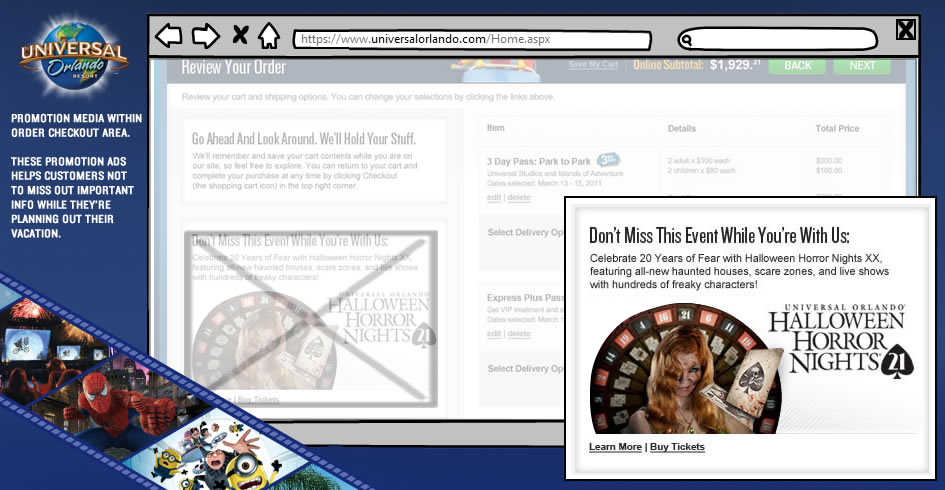
Task: Go to the browser home icon
Action: click(269, 35)
